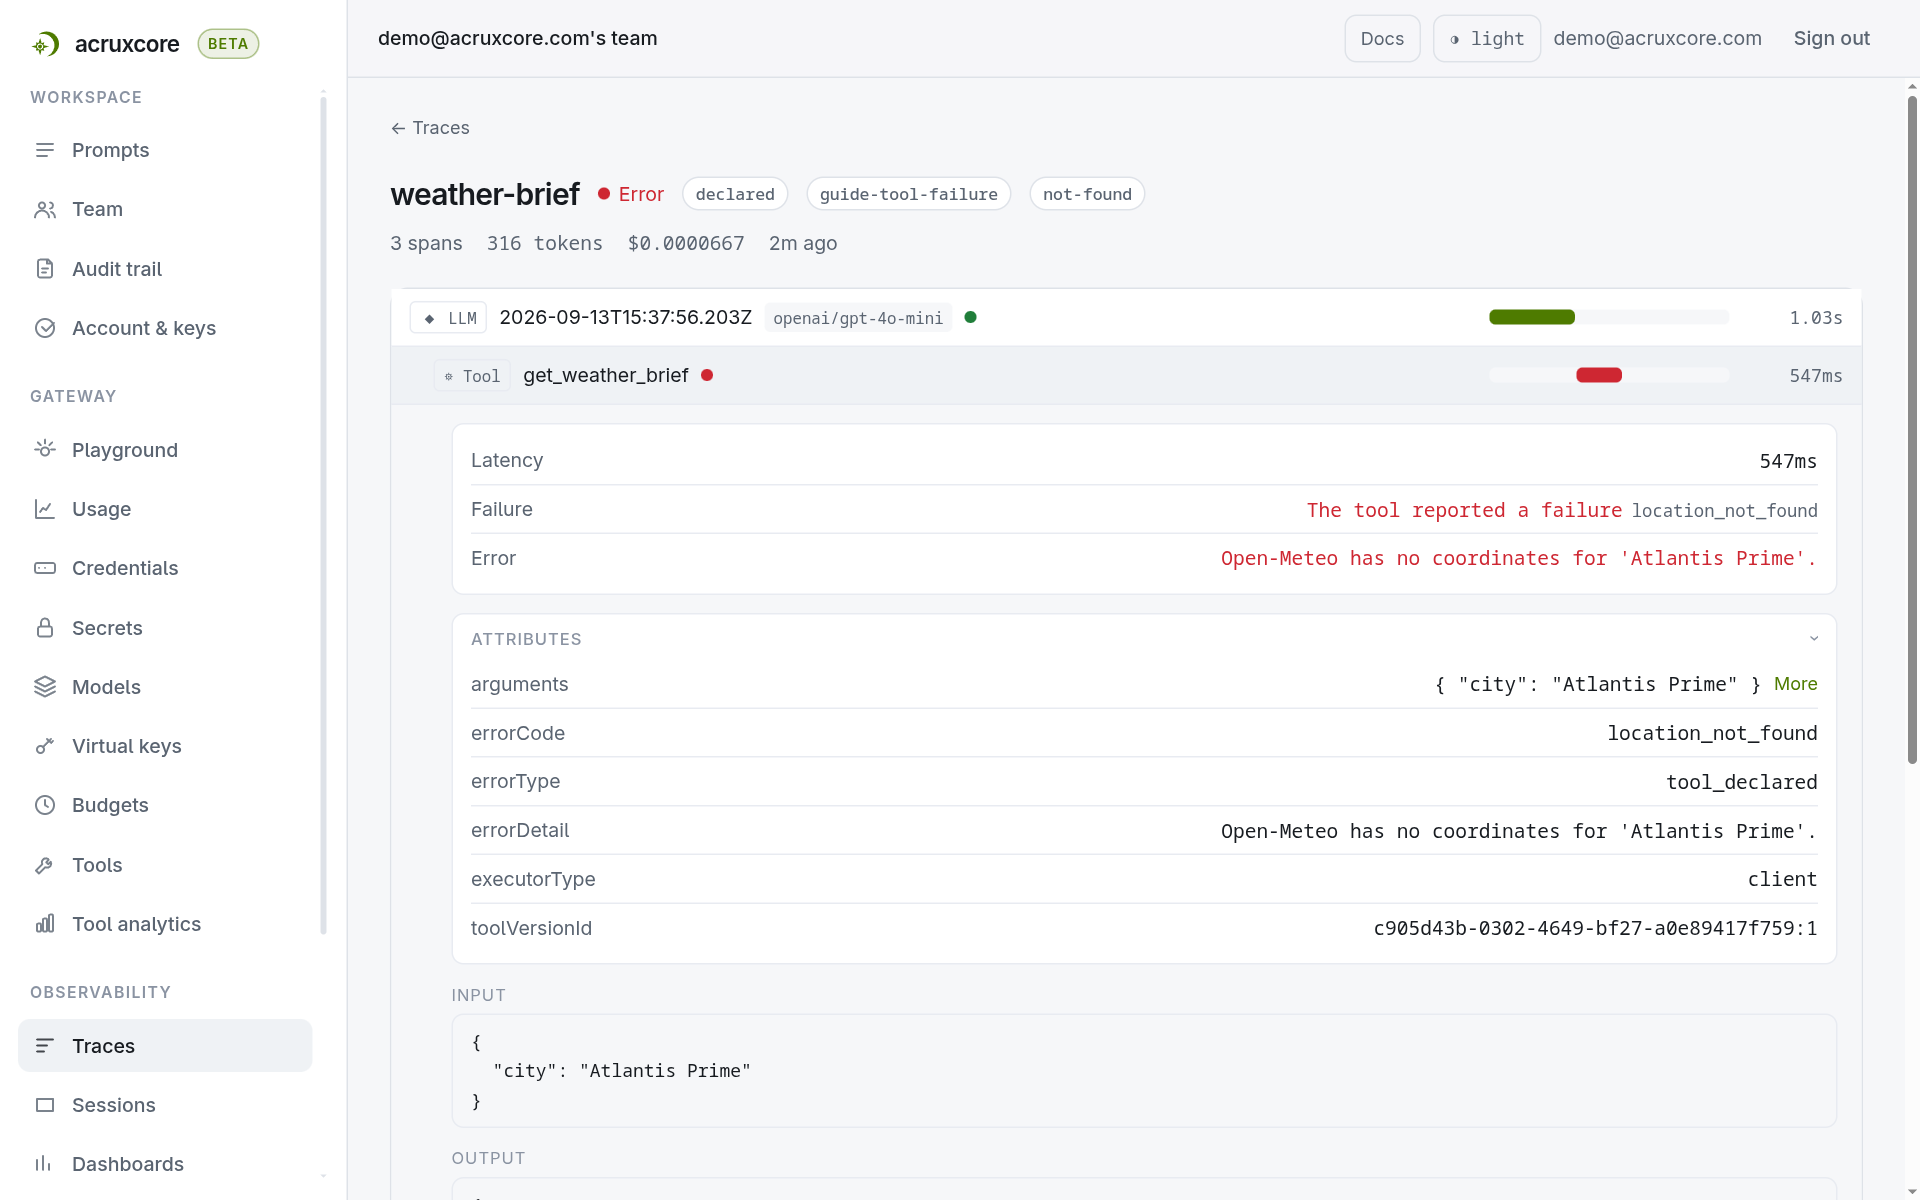
Task: Click the Secrets lock icon
Action: tap(45, 628)
